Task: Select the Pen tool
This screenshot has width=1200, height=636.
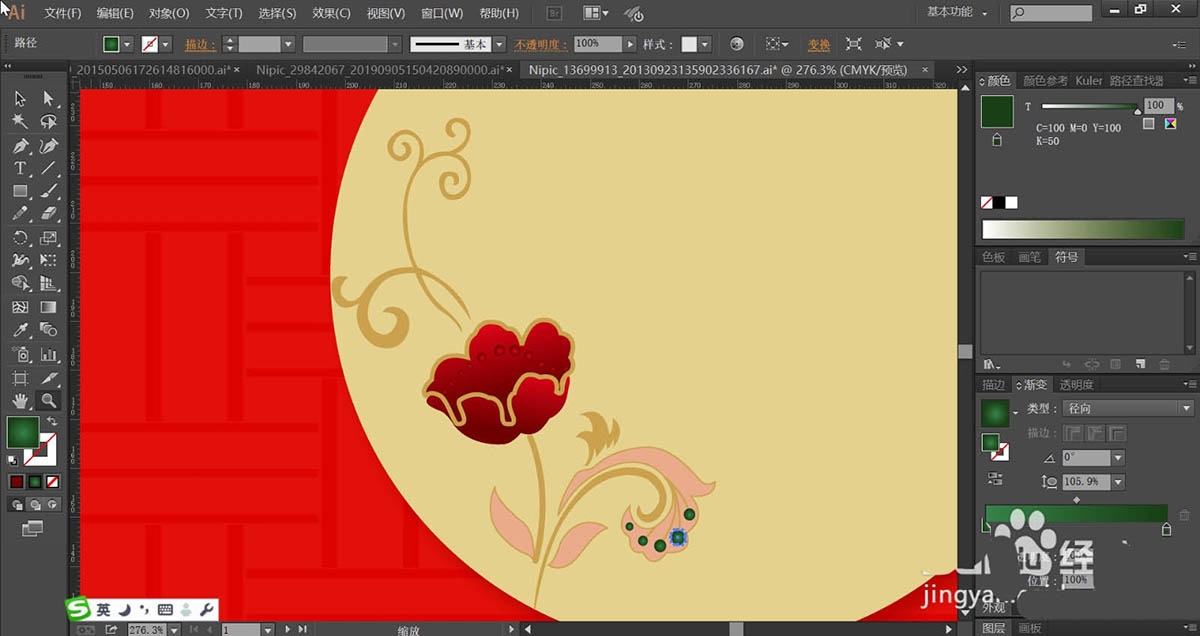Action: (20, 145)
